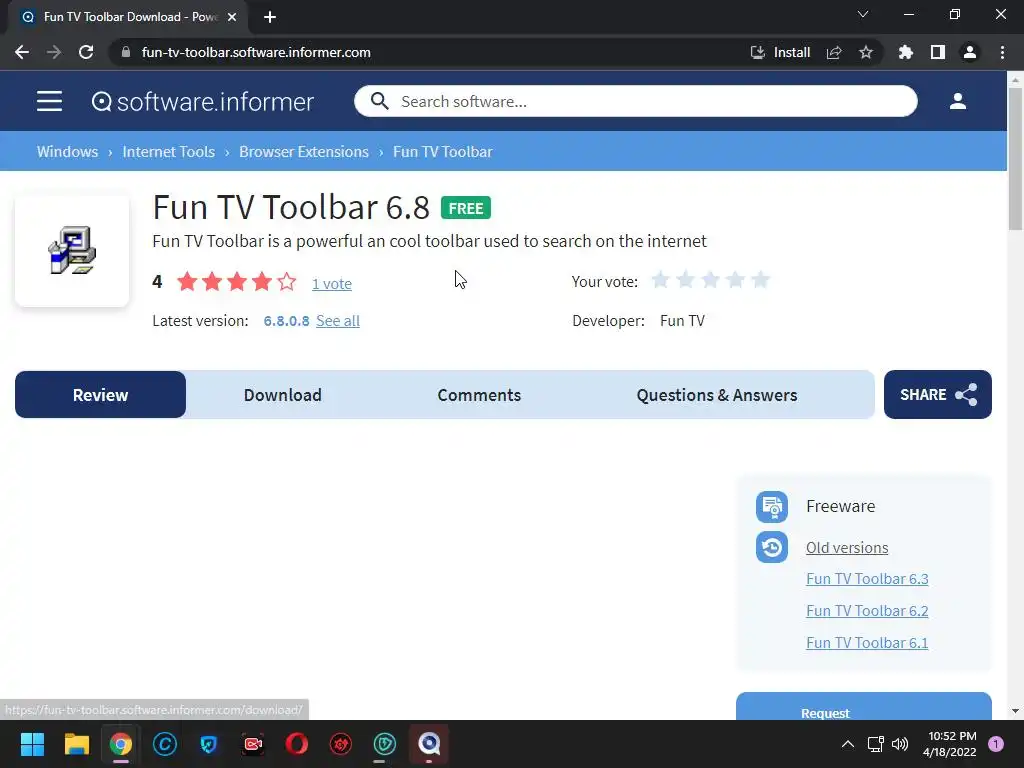Screen dimensions: 1024x768
Task: Open Google Chrome taskbar icon
Action: coord(120,744)
